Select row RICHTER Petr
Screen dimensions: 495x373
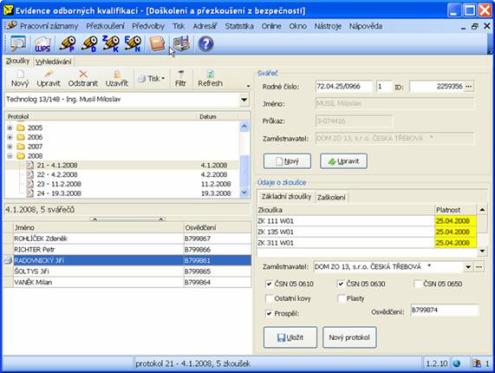tap(132, 250)
